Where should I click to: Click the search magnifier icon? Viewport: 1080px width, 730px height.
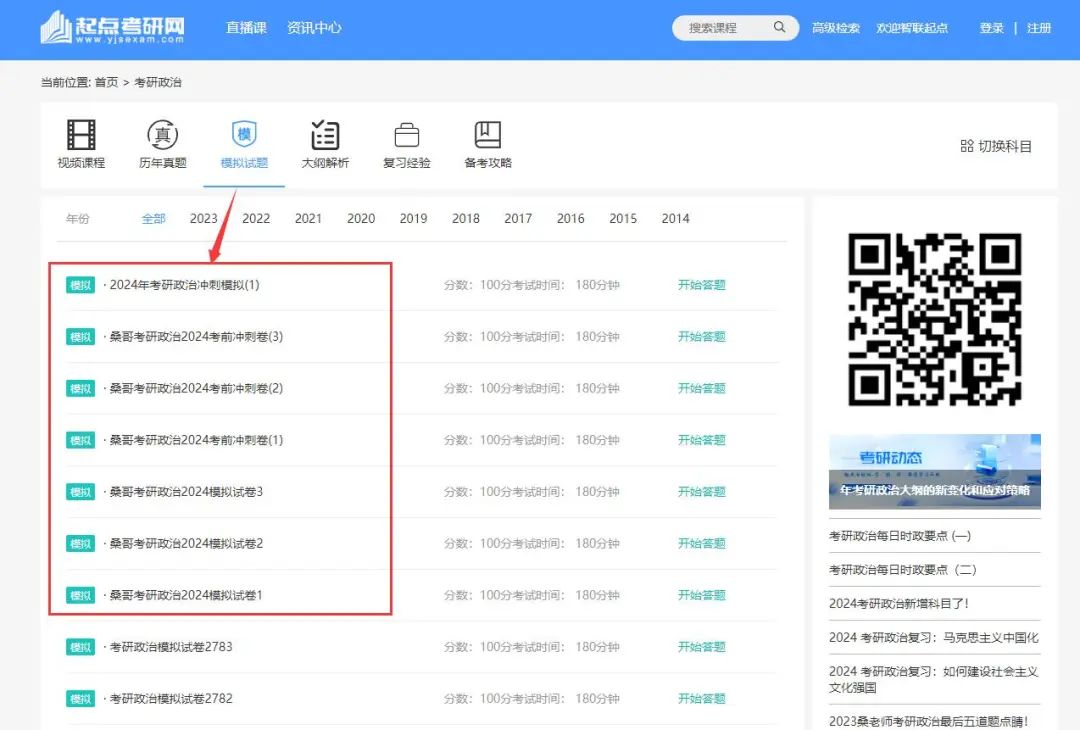(x=779, y=28)
